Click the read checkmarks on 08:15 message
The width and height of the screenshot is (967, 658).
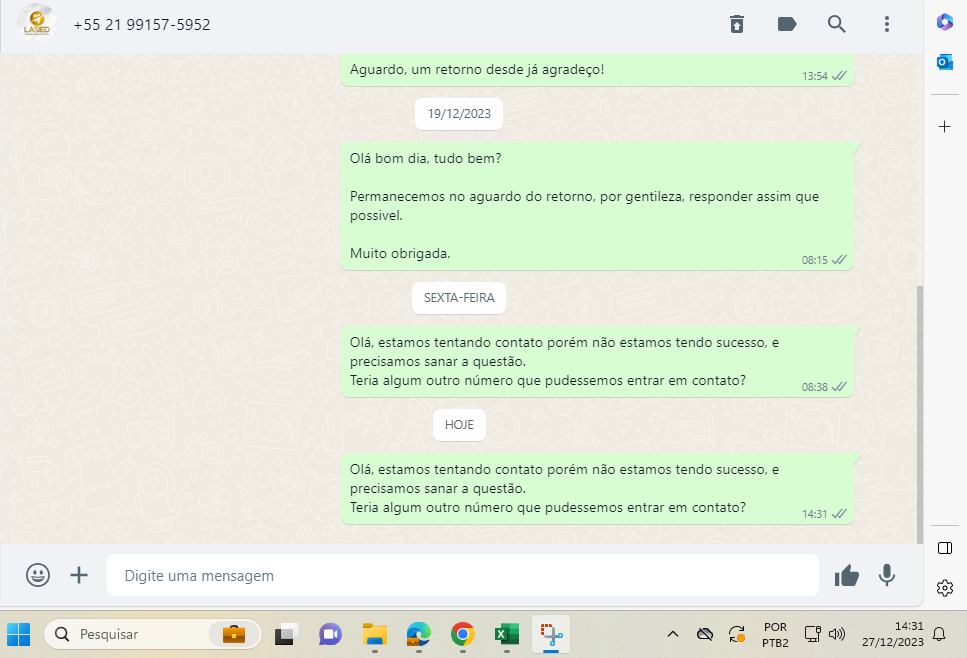(839, 260)
